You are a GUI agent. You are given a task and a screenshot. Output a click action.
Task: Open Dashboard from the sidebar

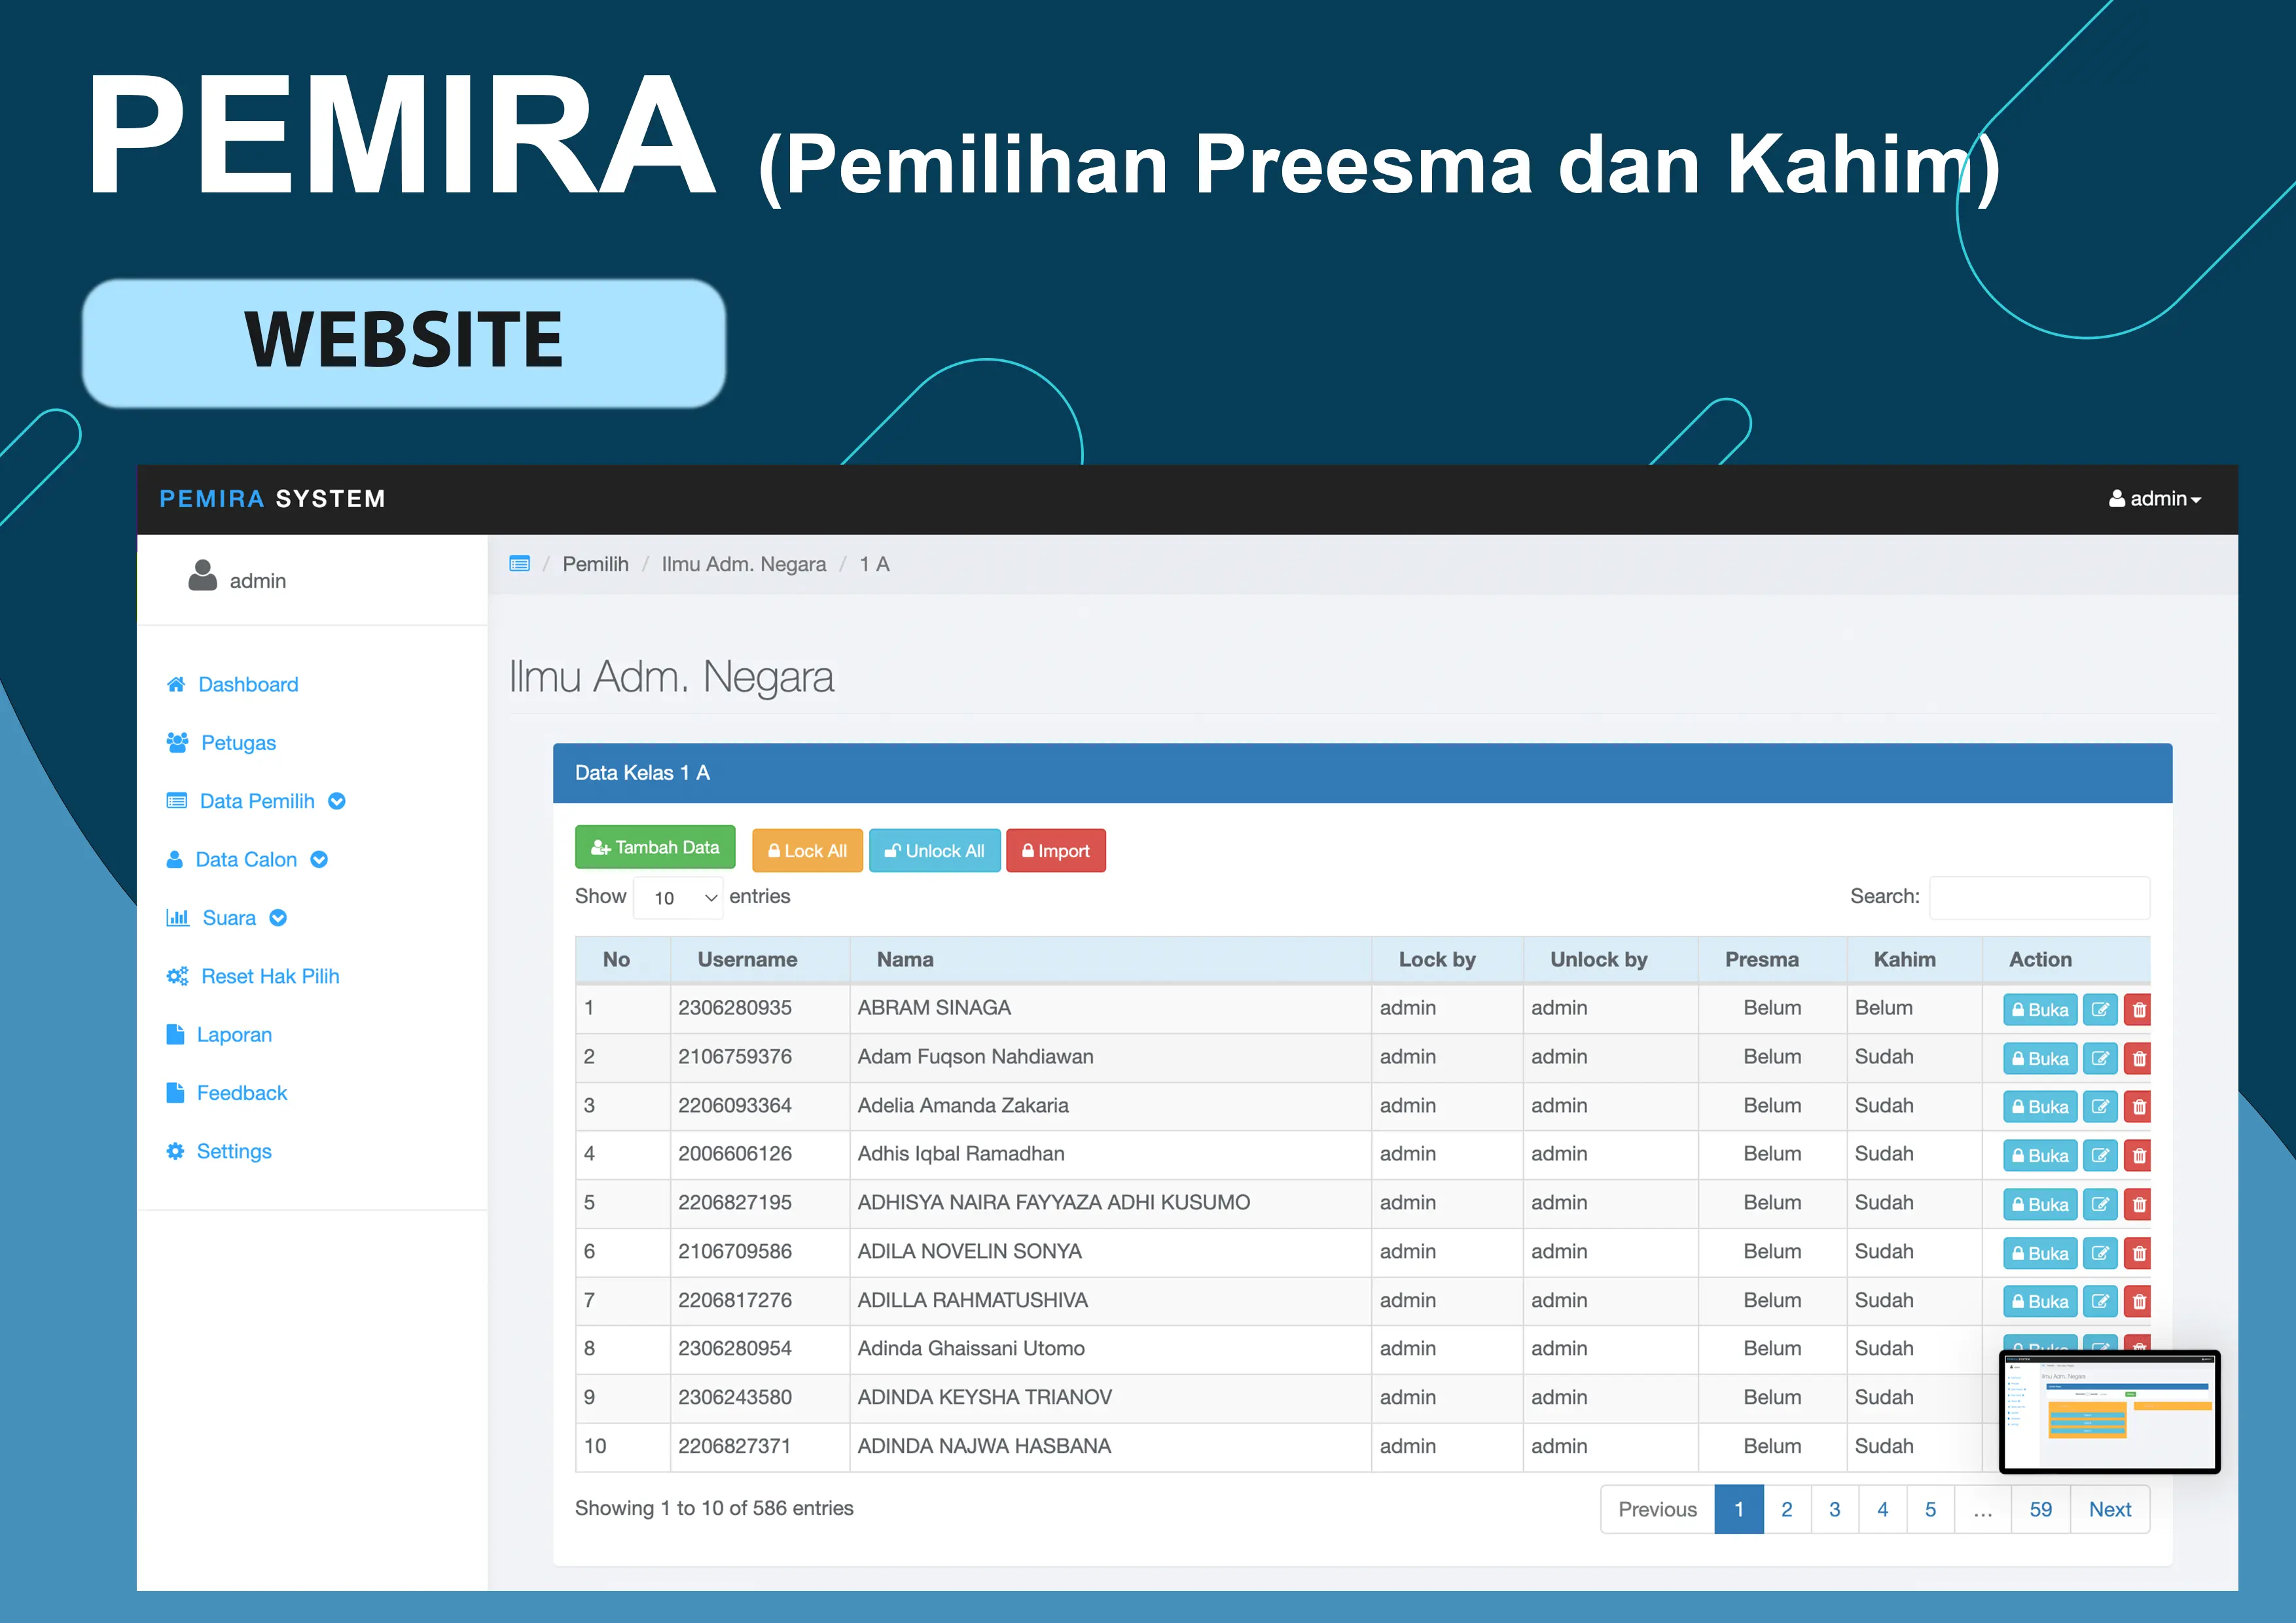pyautogui.click(x=248, y=684)
